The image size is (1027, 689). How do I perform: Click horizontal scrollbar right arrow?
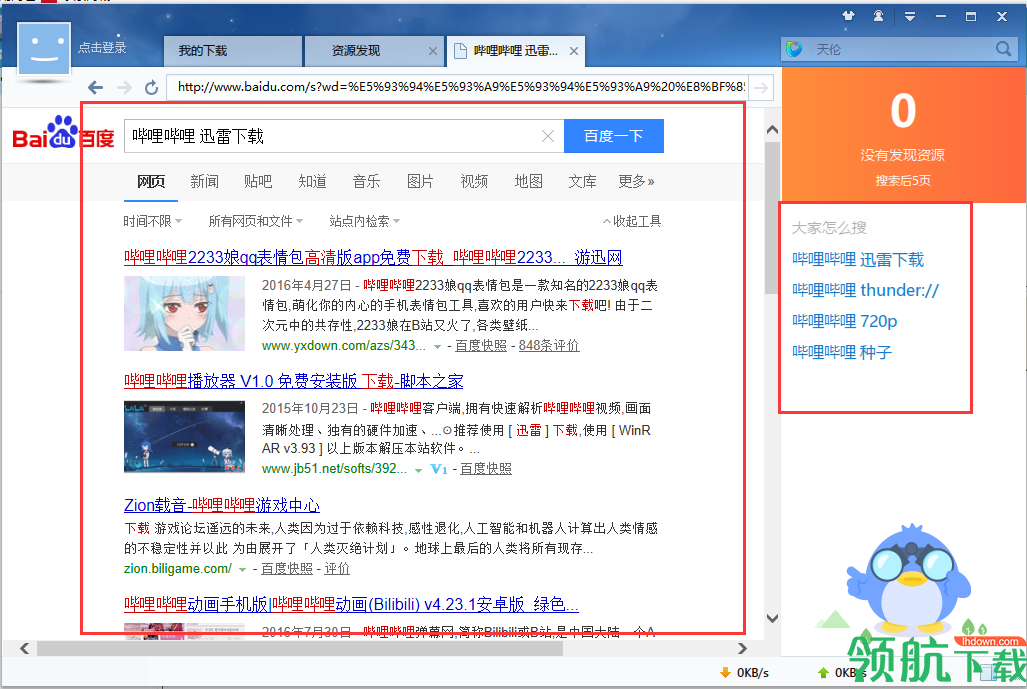coord(742,648)
